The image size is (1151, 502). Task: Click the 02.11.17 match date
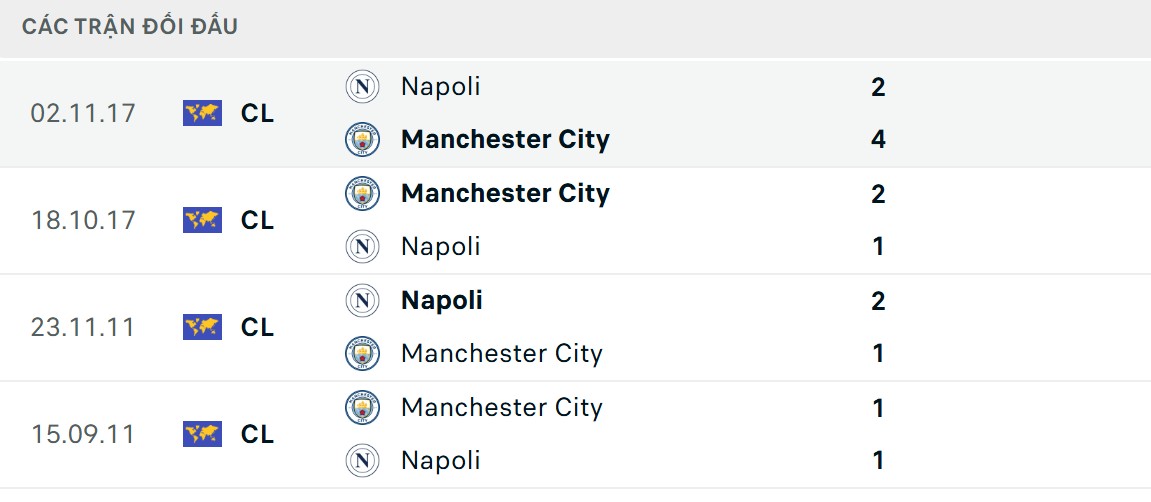(83, 113)
